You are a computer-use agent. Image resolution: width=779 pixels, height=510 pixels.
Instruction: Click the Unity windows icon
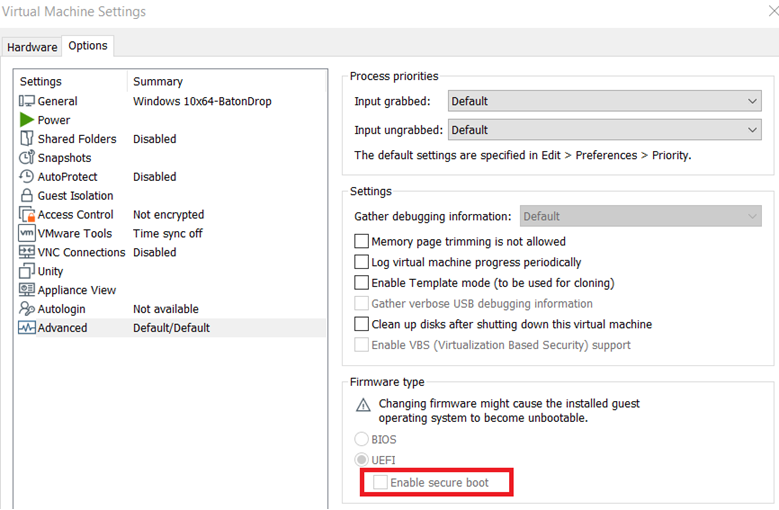27,271
